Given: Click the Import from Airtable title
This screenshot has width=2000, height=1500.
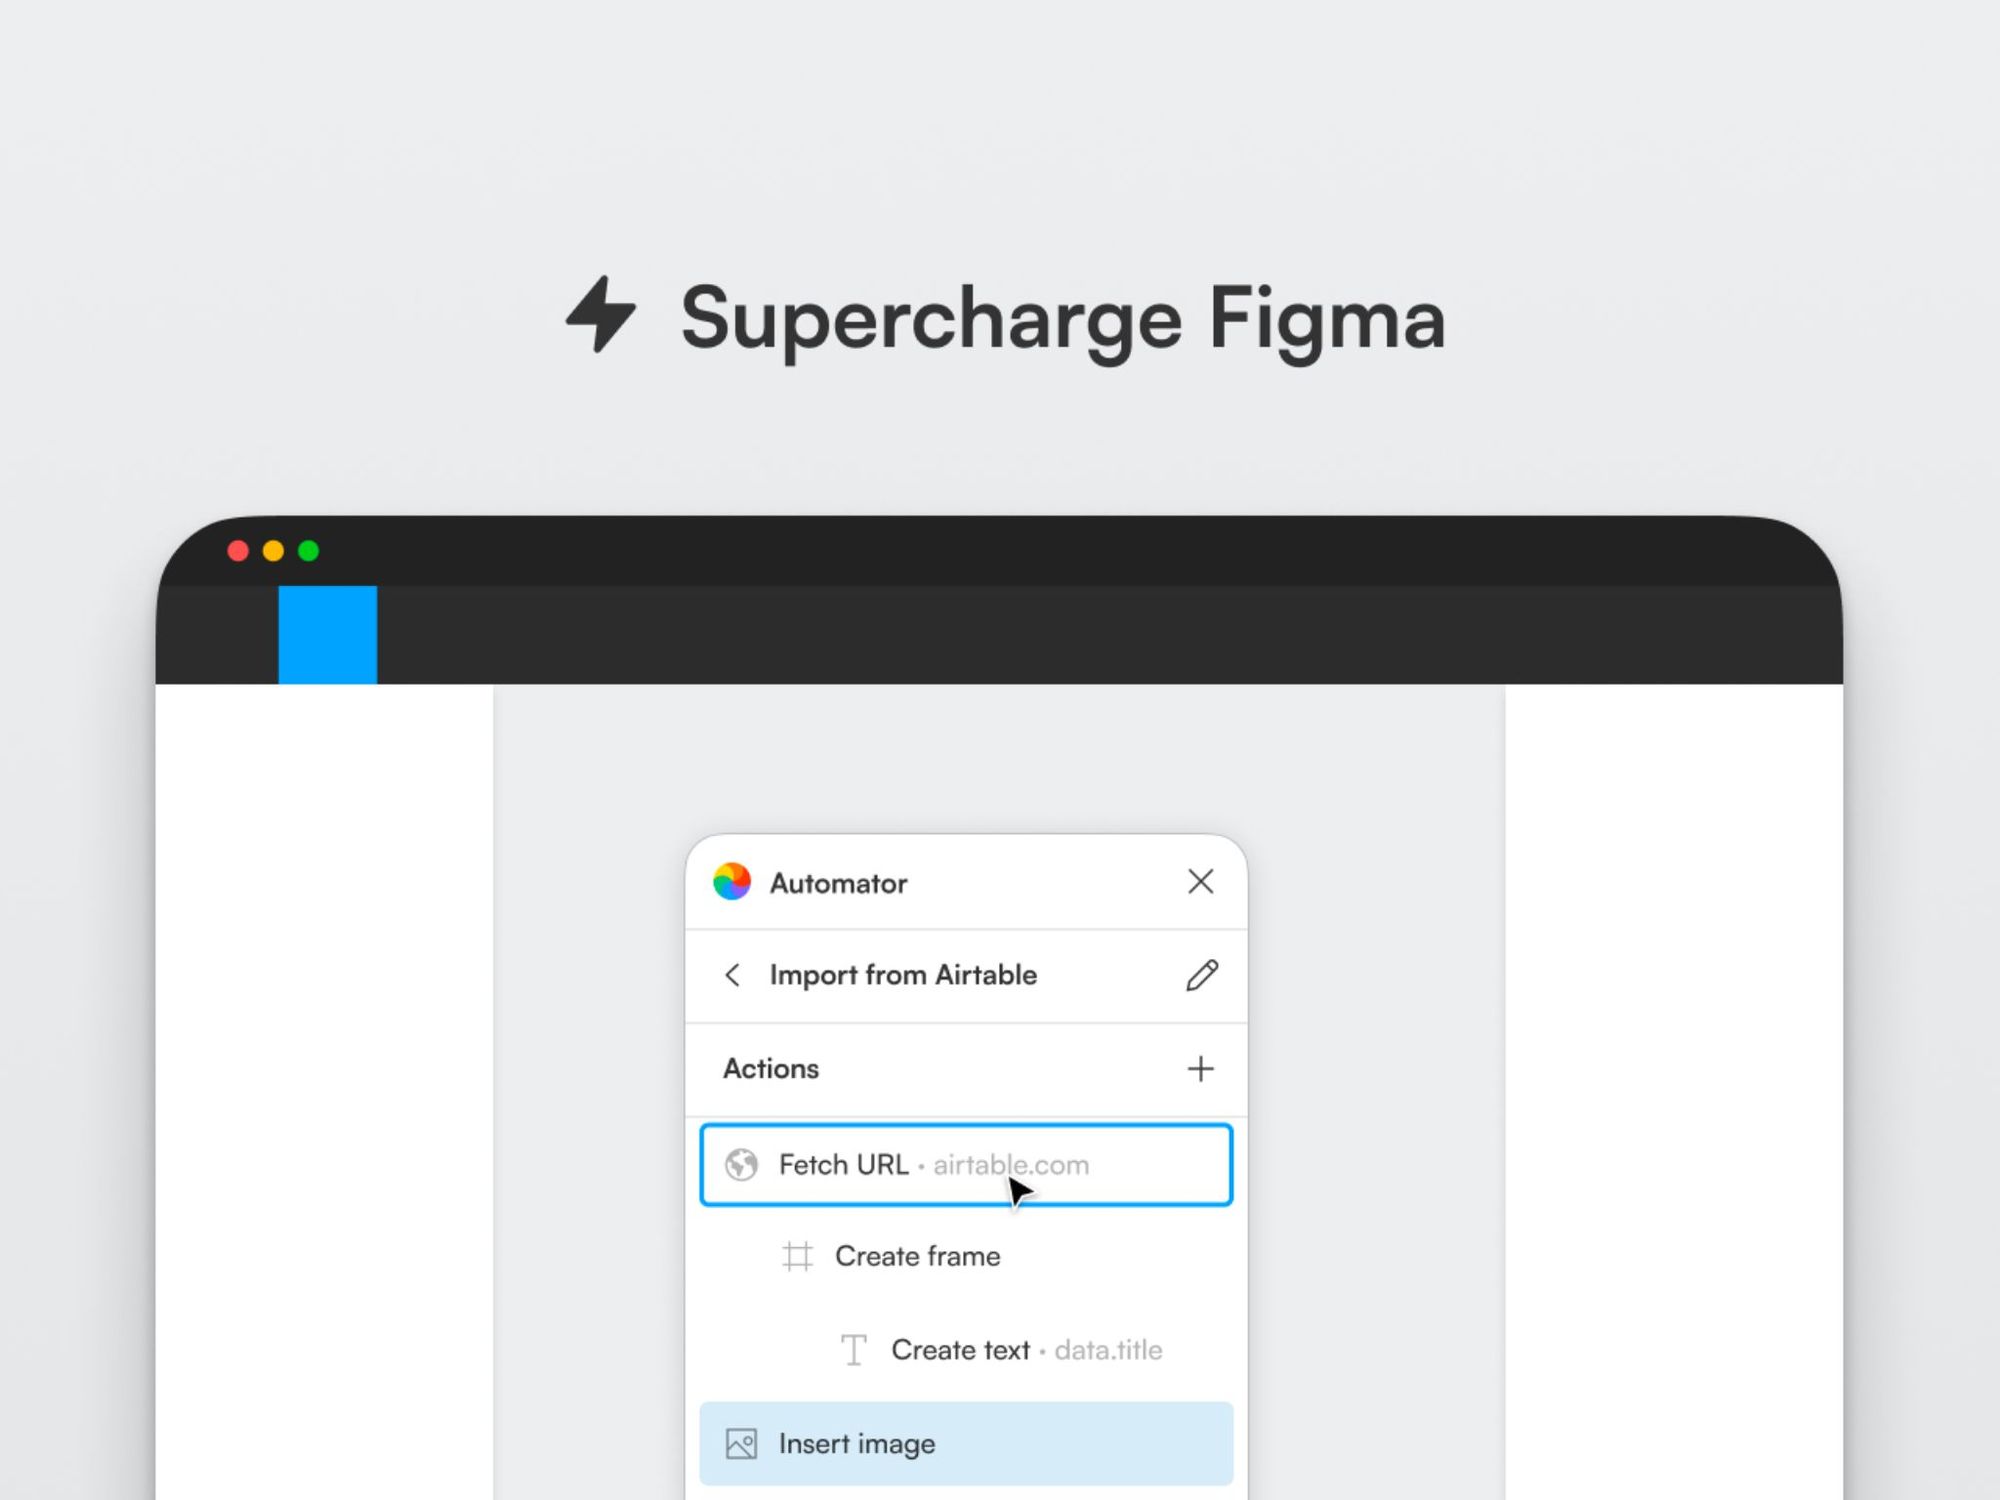Looking at the screenshot, I should [903, 975].
